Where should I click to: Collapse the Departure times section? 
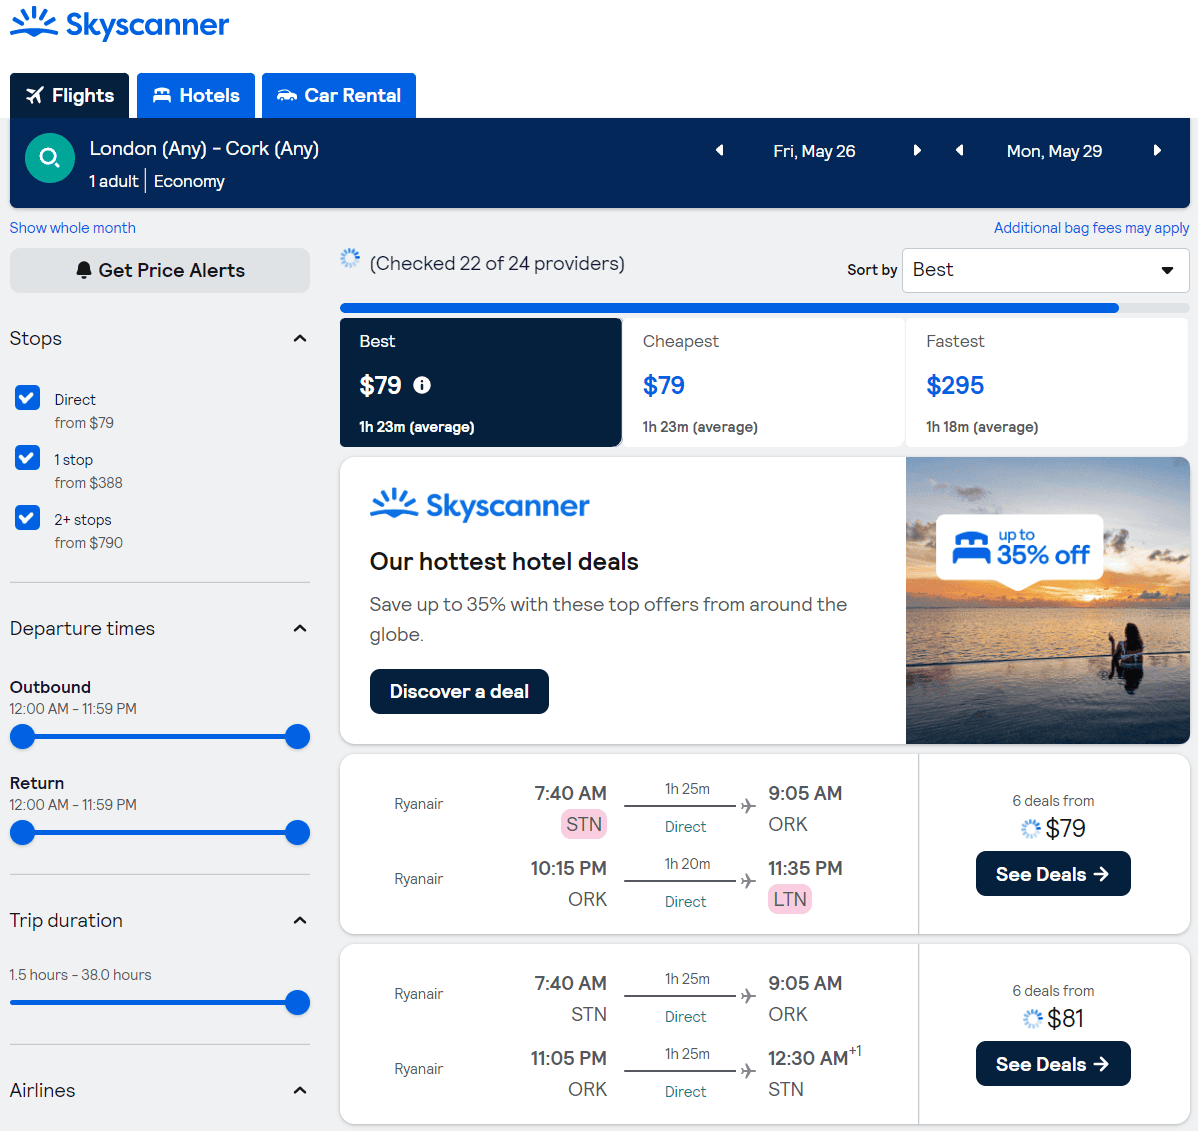299,628
